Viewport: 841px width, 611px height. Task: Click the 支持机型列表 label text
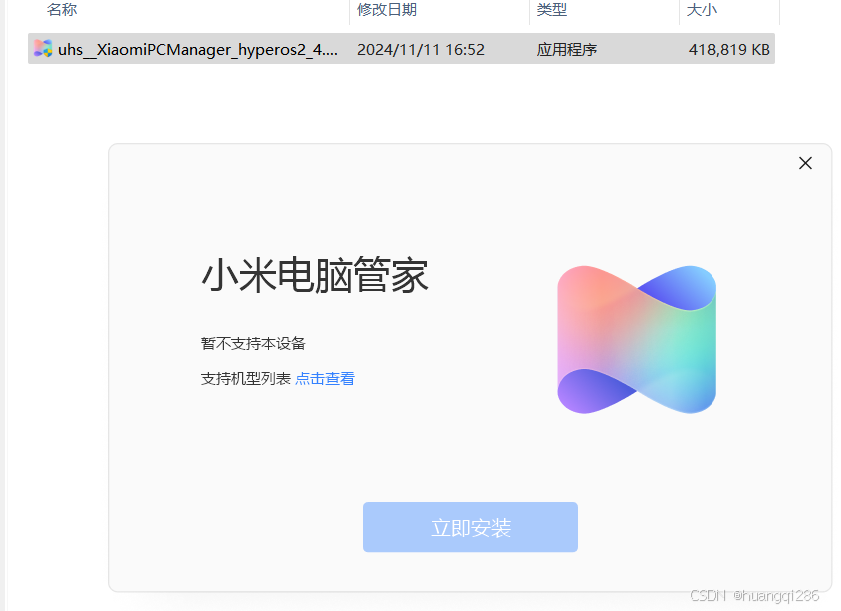[x=246, y=379]
